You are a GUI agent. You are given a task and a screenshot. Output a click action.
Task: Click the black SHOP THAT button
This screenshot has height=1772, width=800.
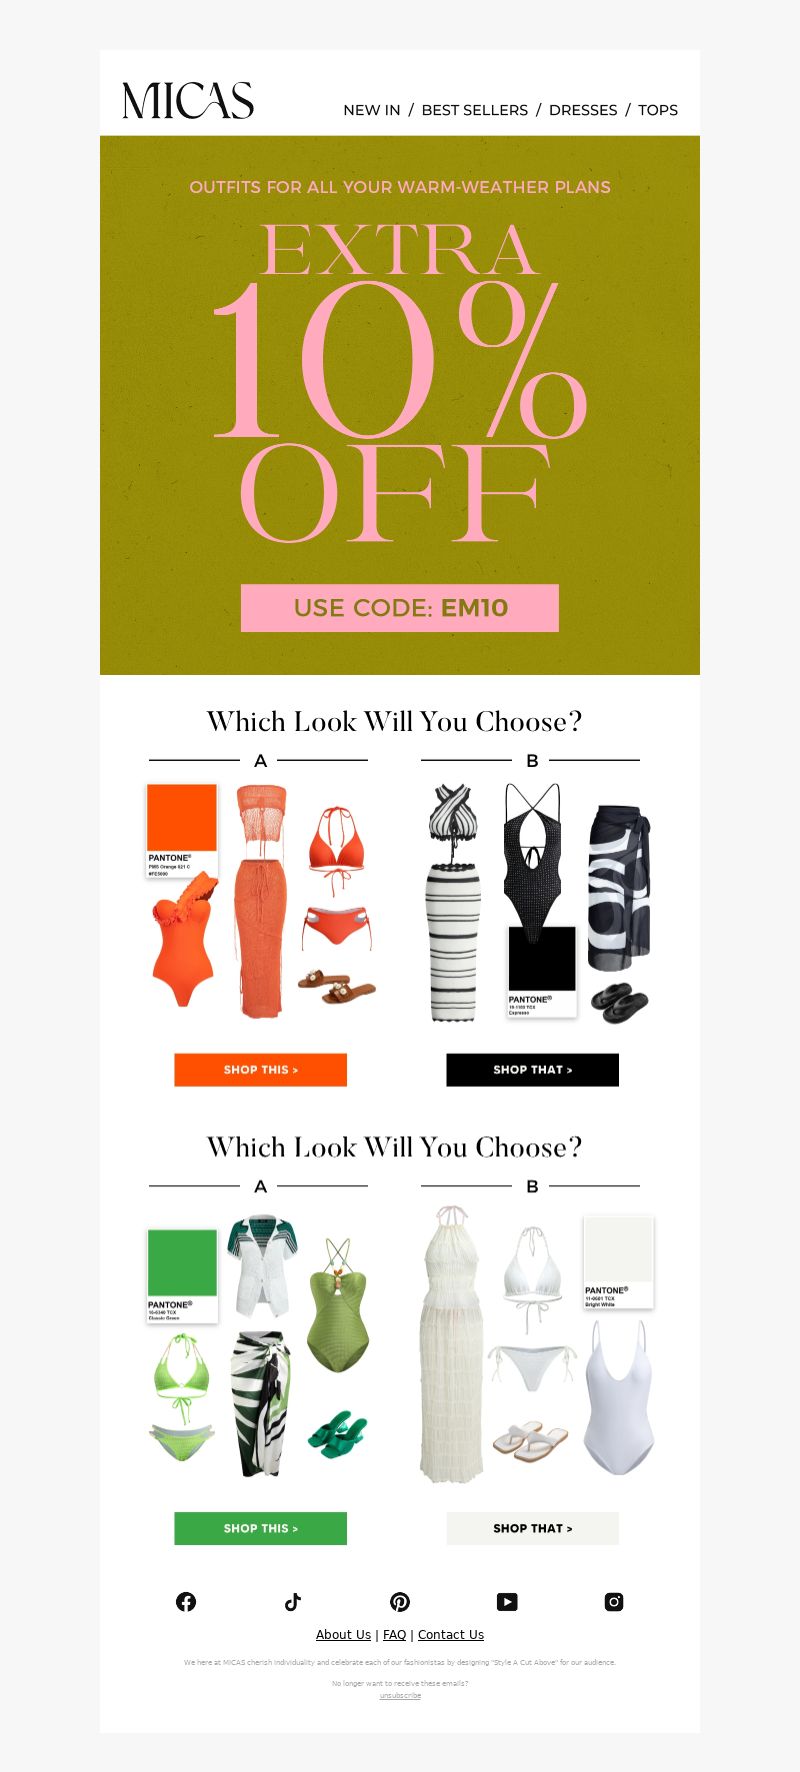click(533, 1070)
